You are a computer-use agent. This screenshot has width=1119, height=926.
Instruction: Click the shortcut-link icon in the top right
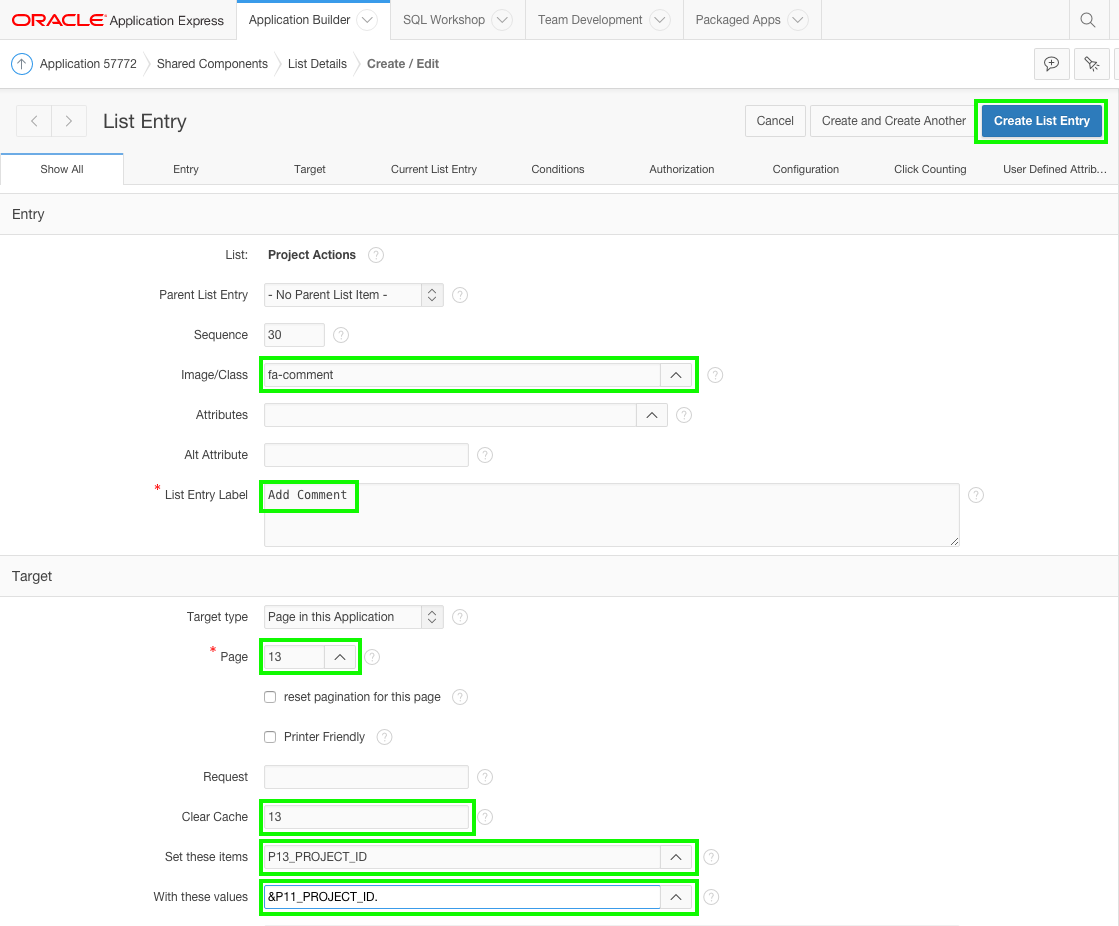pos(1092,63)
